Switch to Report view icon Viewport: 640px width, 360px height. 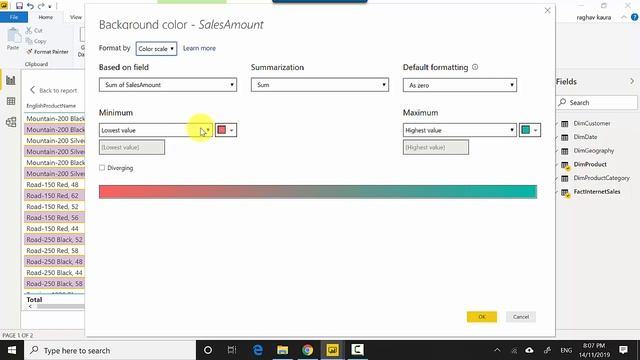[x=11, y=80]
